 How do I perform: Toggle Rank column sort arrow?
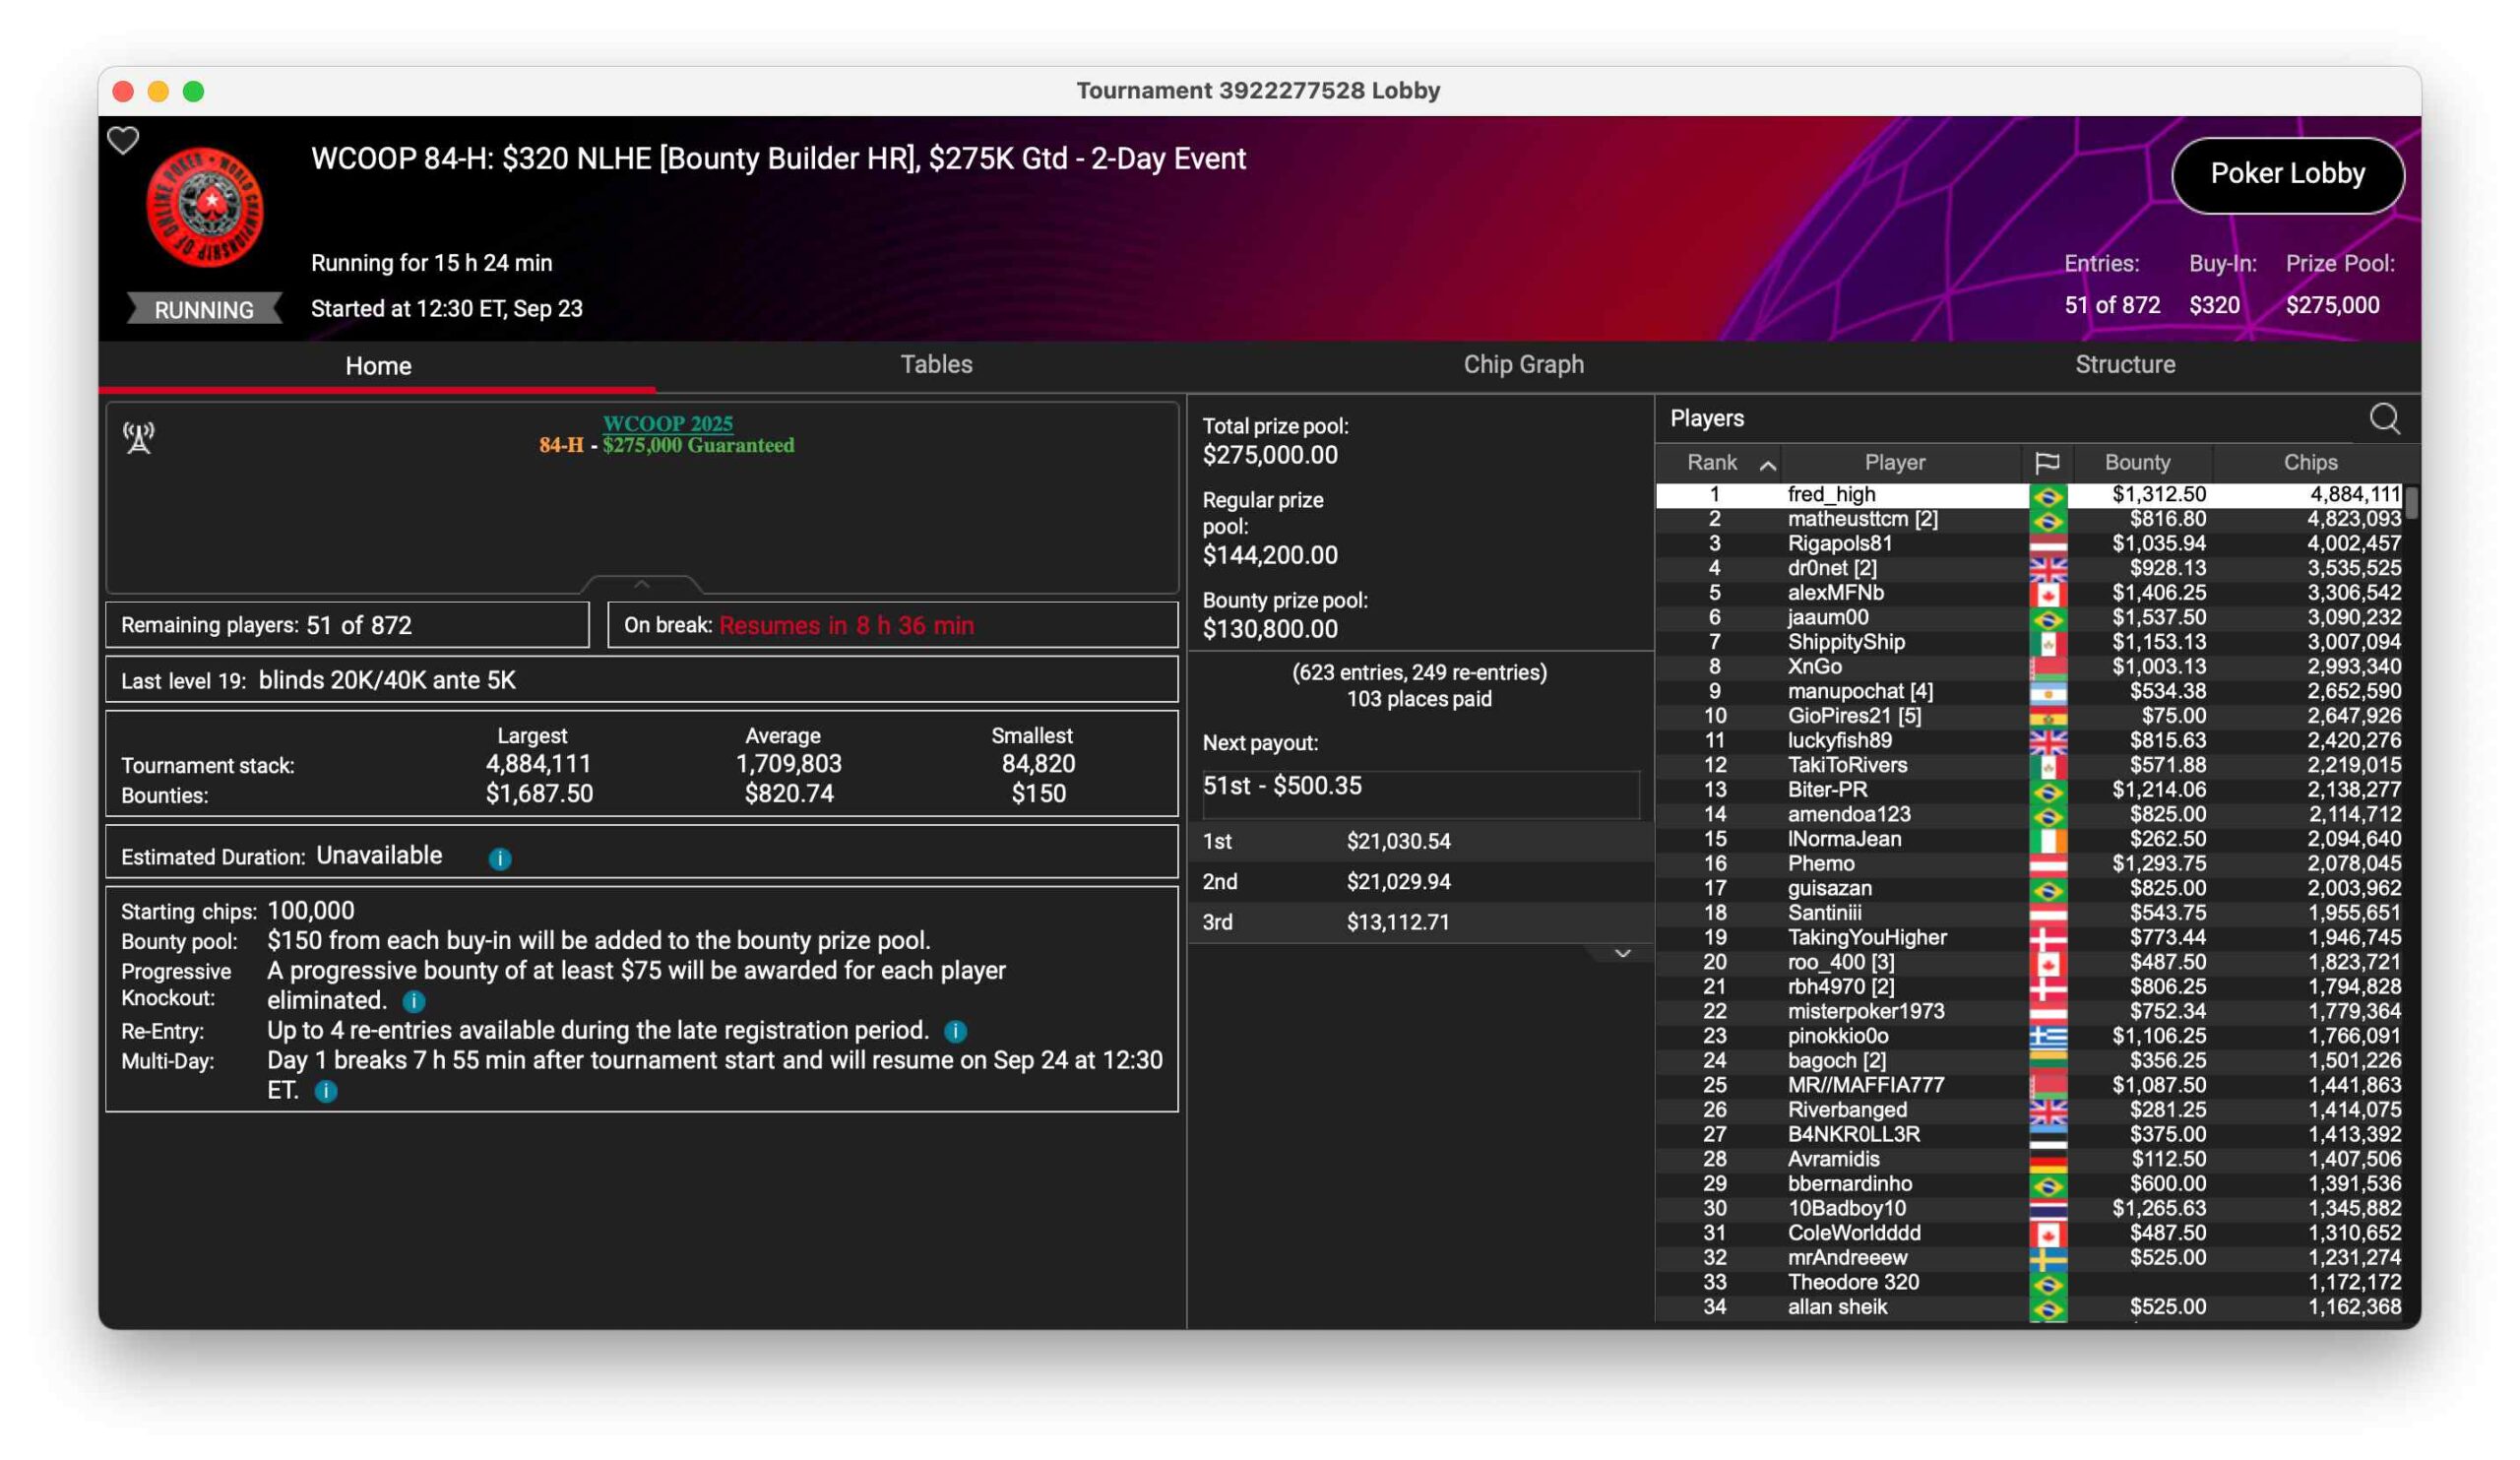coord(1768,464)
